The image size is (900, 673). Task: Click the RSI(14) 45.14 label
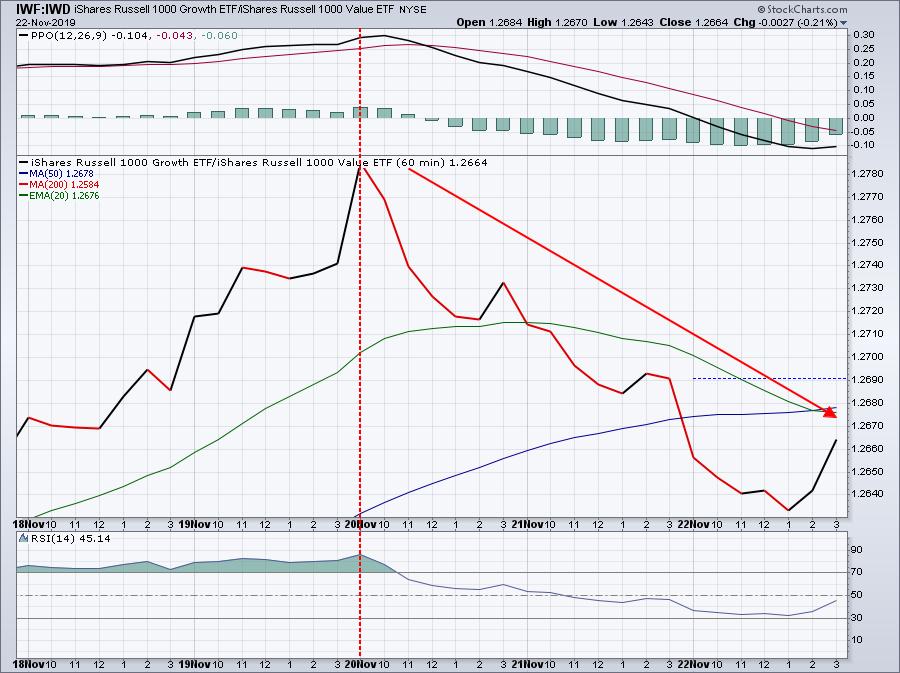pyautogui.click(x=71, y=538)
